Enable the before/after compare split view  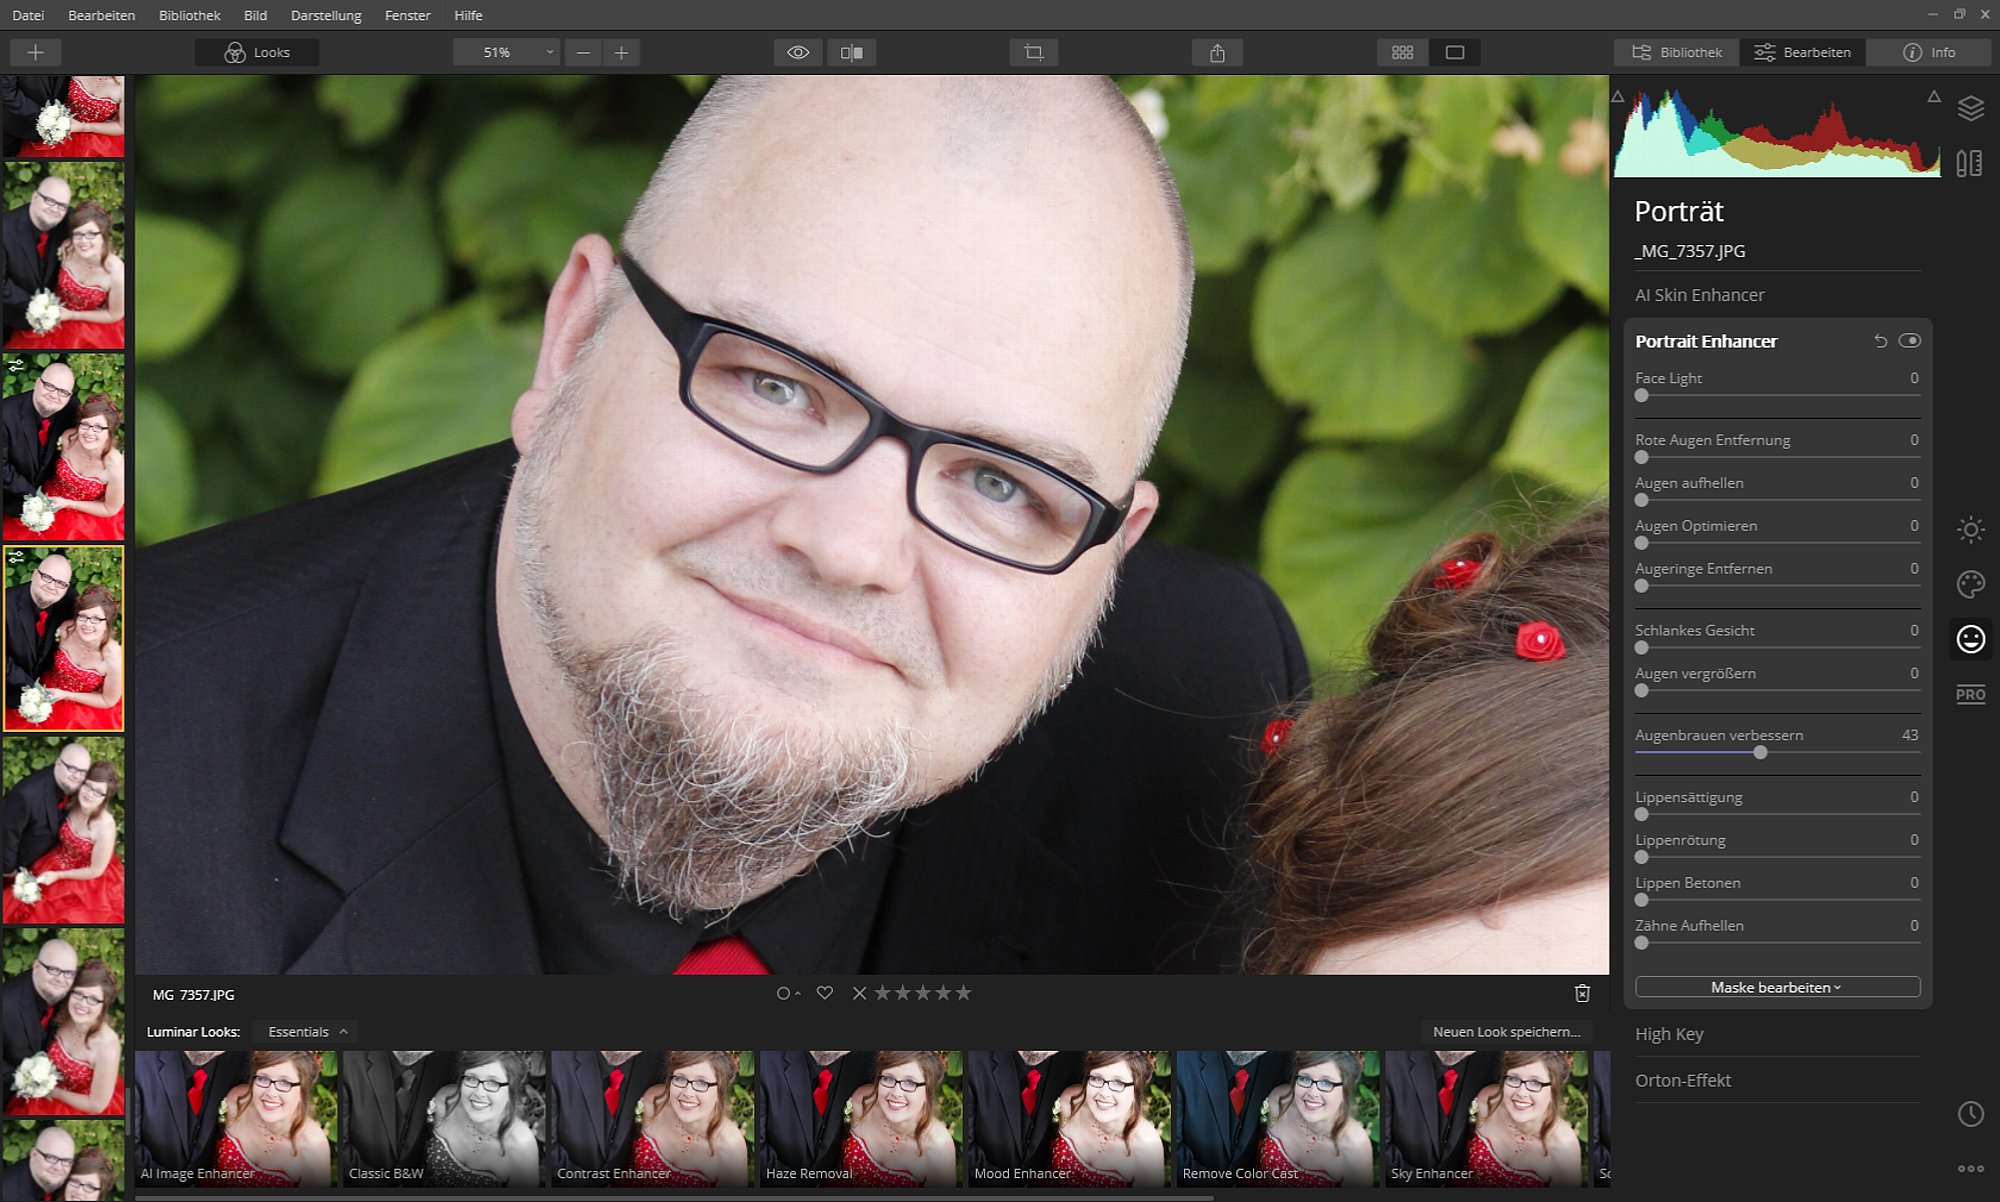click(x=852, y=52)
